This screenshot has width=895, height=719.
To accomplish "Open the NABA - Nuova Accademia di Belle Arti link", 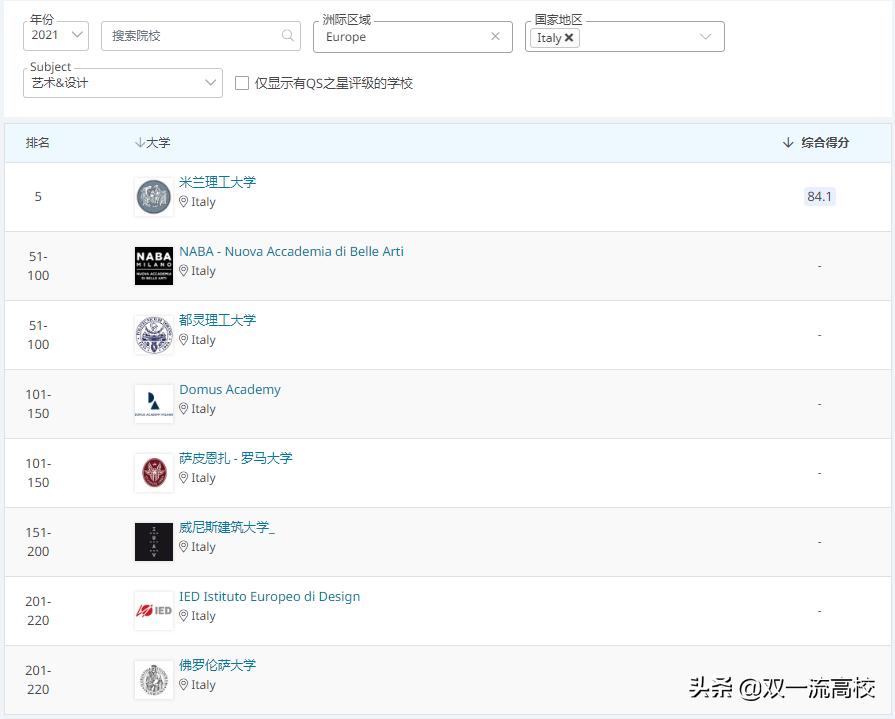I will pyautogui.click(x=293, y=250).
